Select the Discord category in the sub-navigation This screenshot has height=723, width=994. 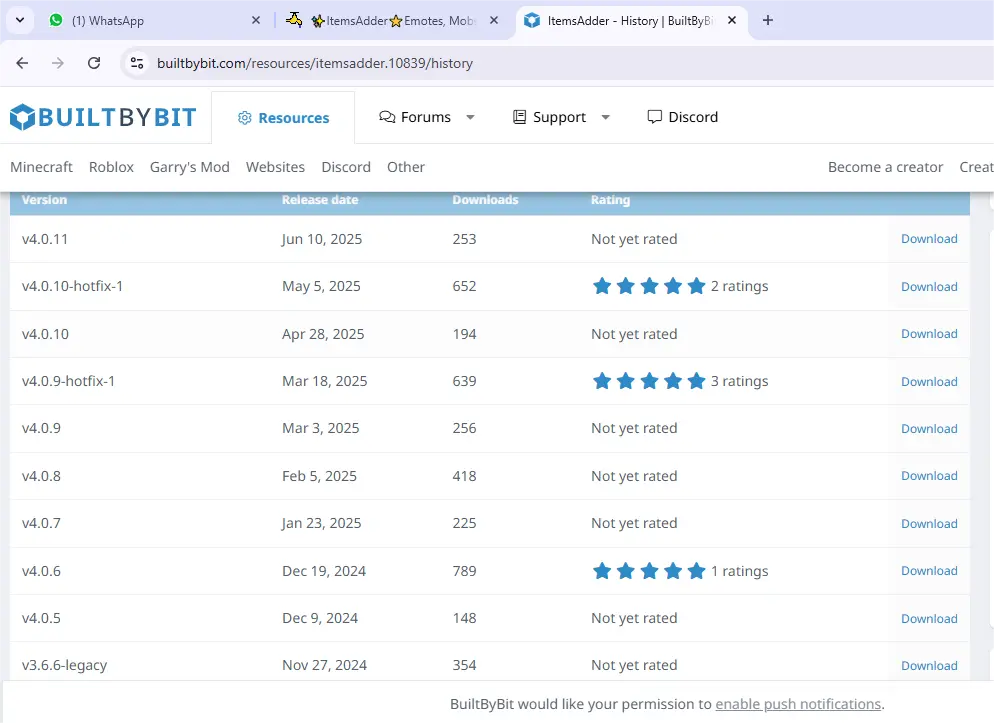(x=346, y=167)
